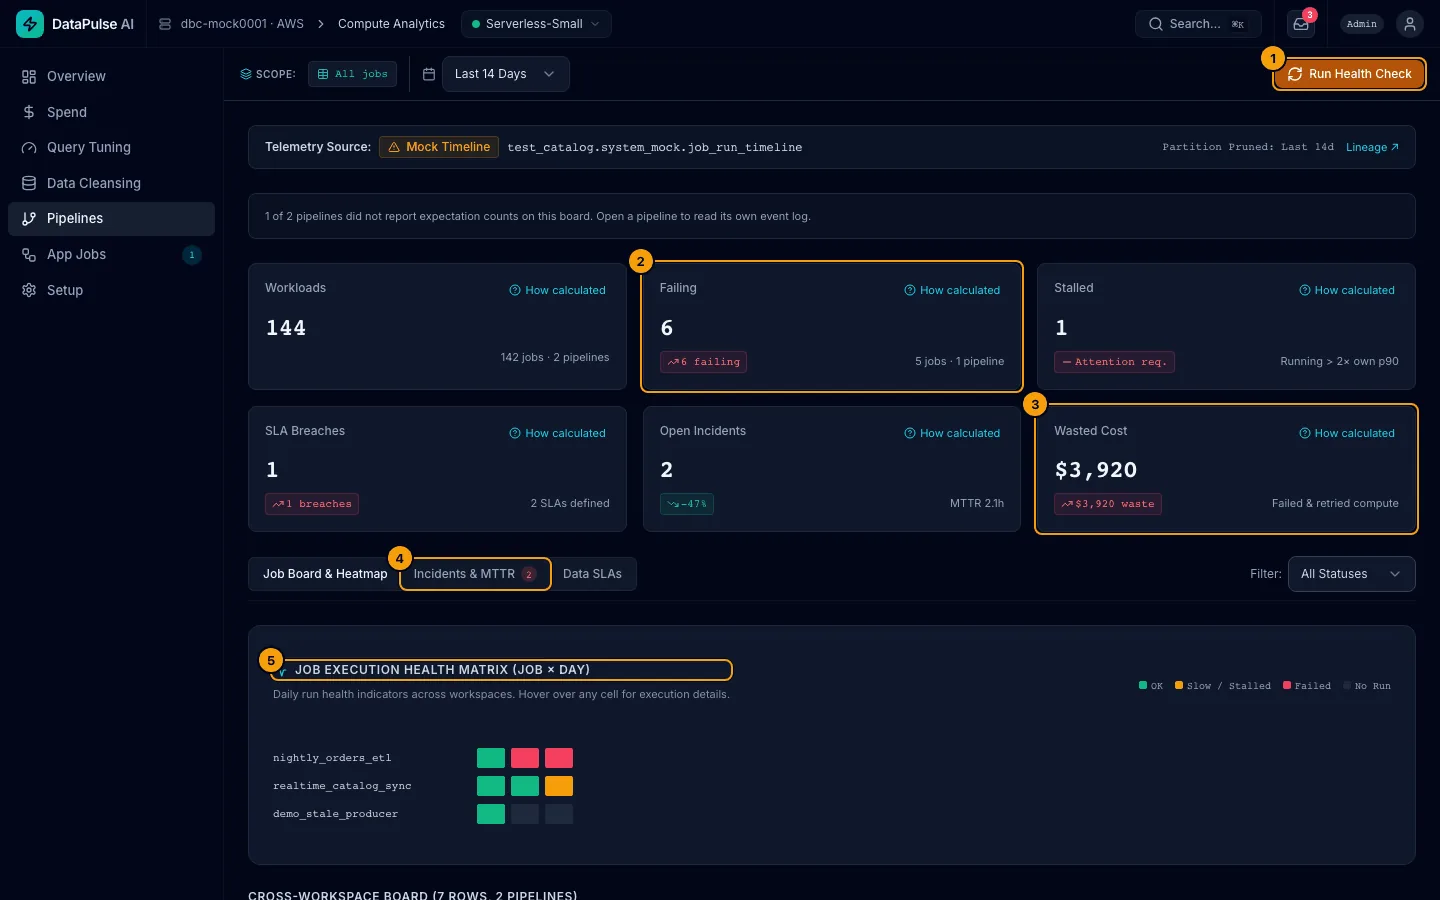Click the Admin role badge
Viewport: 1440px width, 900px height.
(1361, 24)
